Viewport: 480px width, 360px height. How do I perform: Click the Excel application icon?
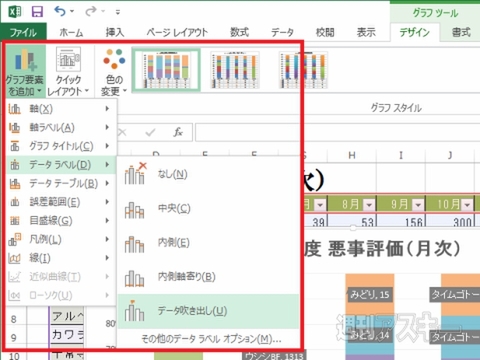coord(14,12)
